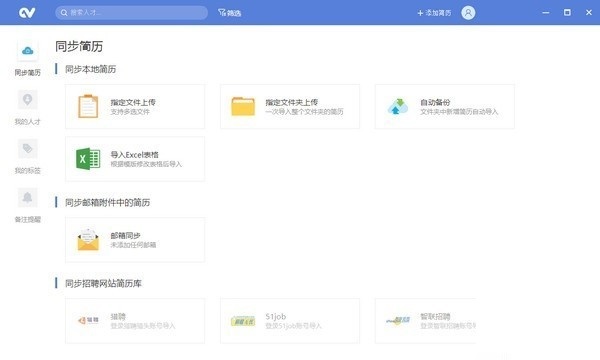The width and height of the screenshot is (600, 360).
Task: Click the user avatar icon
Action: point(468,13)
